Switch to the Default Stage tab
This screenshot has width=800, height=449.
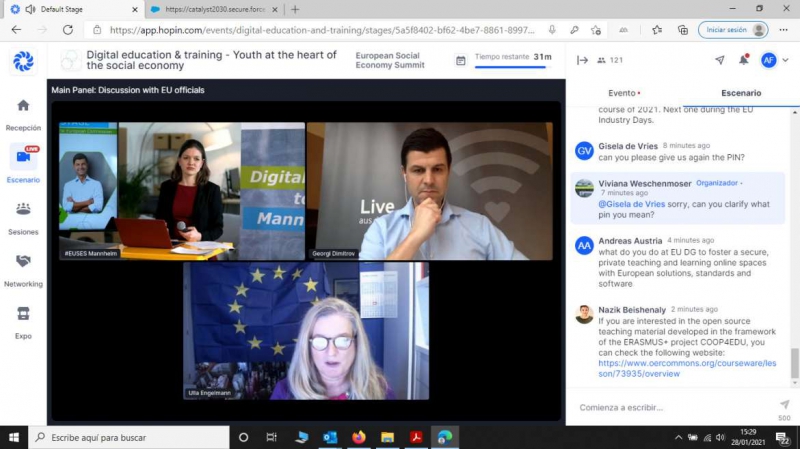coord(74,9)
